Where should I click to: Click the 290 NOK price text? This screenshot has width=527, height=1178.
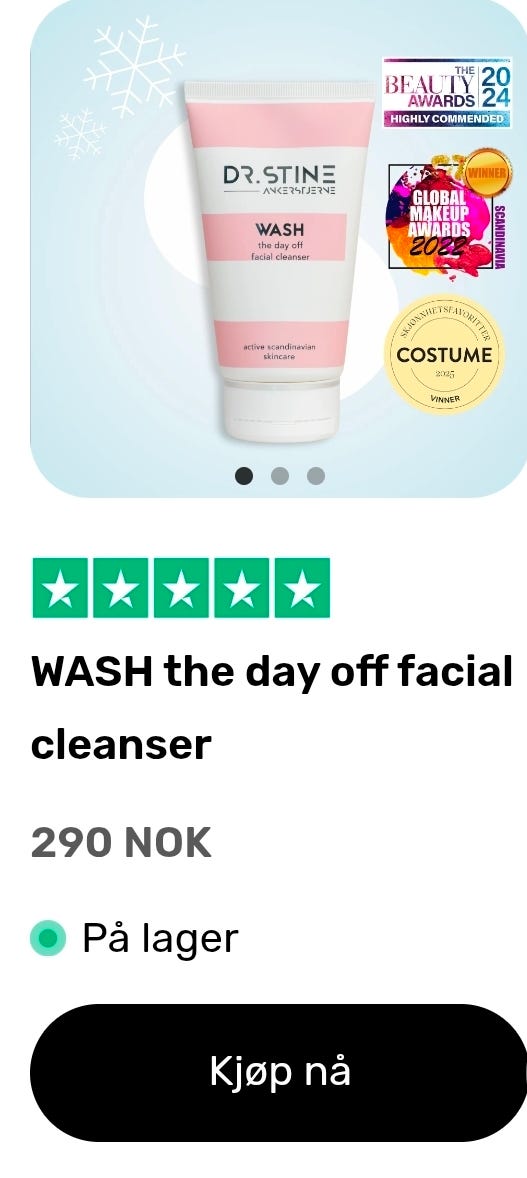pyautogui.click(x=121, y=842)
